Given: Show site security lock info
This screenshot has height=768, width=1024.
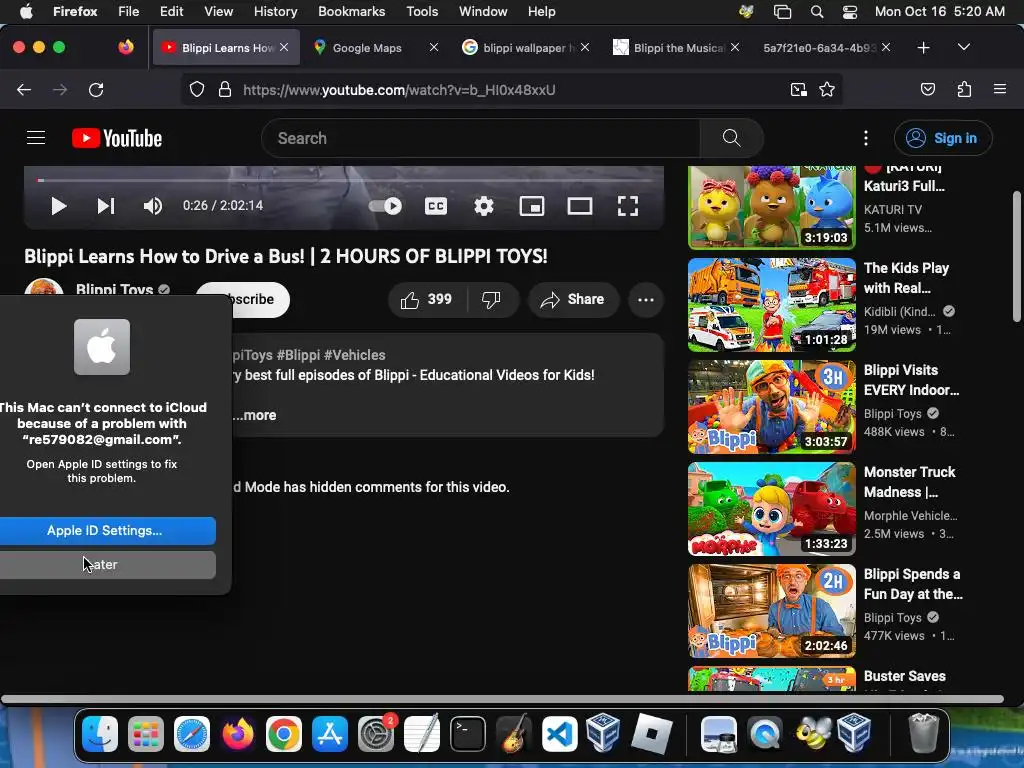Looking at the screenshot, I should pyautogui.click(x=225, y=89).
